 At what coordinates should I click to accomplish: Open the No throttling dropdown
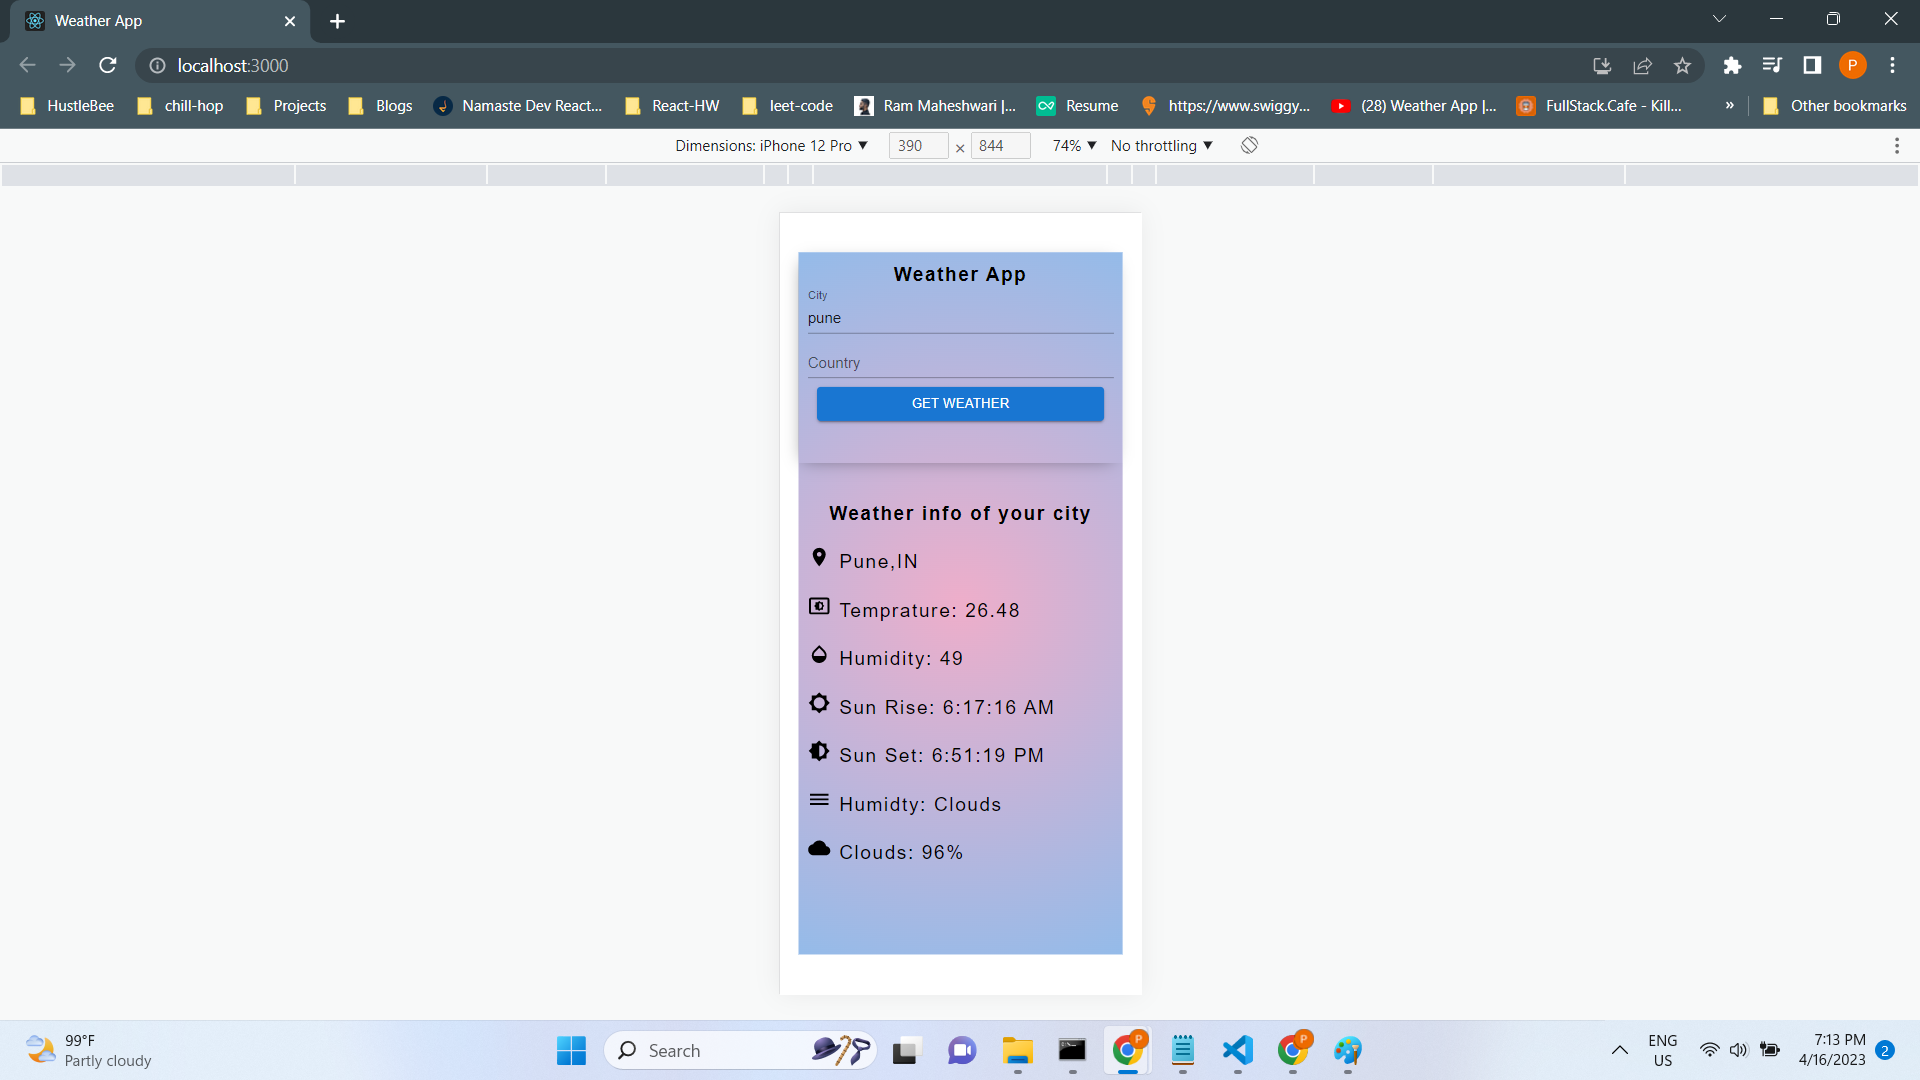coord(1160,145)
